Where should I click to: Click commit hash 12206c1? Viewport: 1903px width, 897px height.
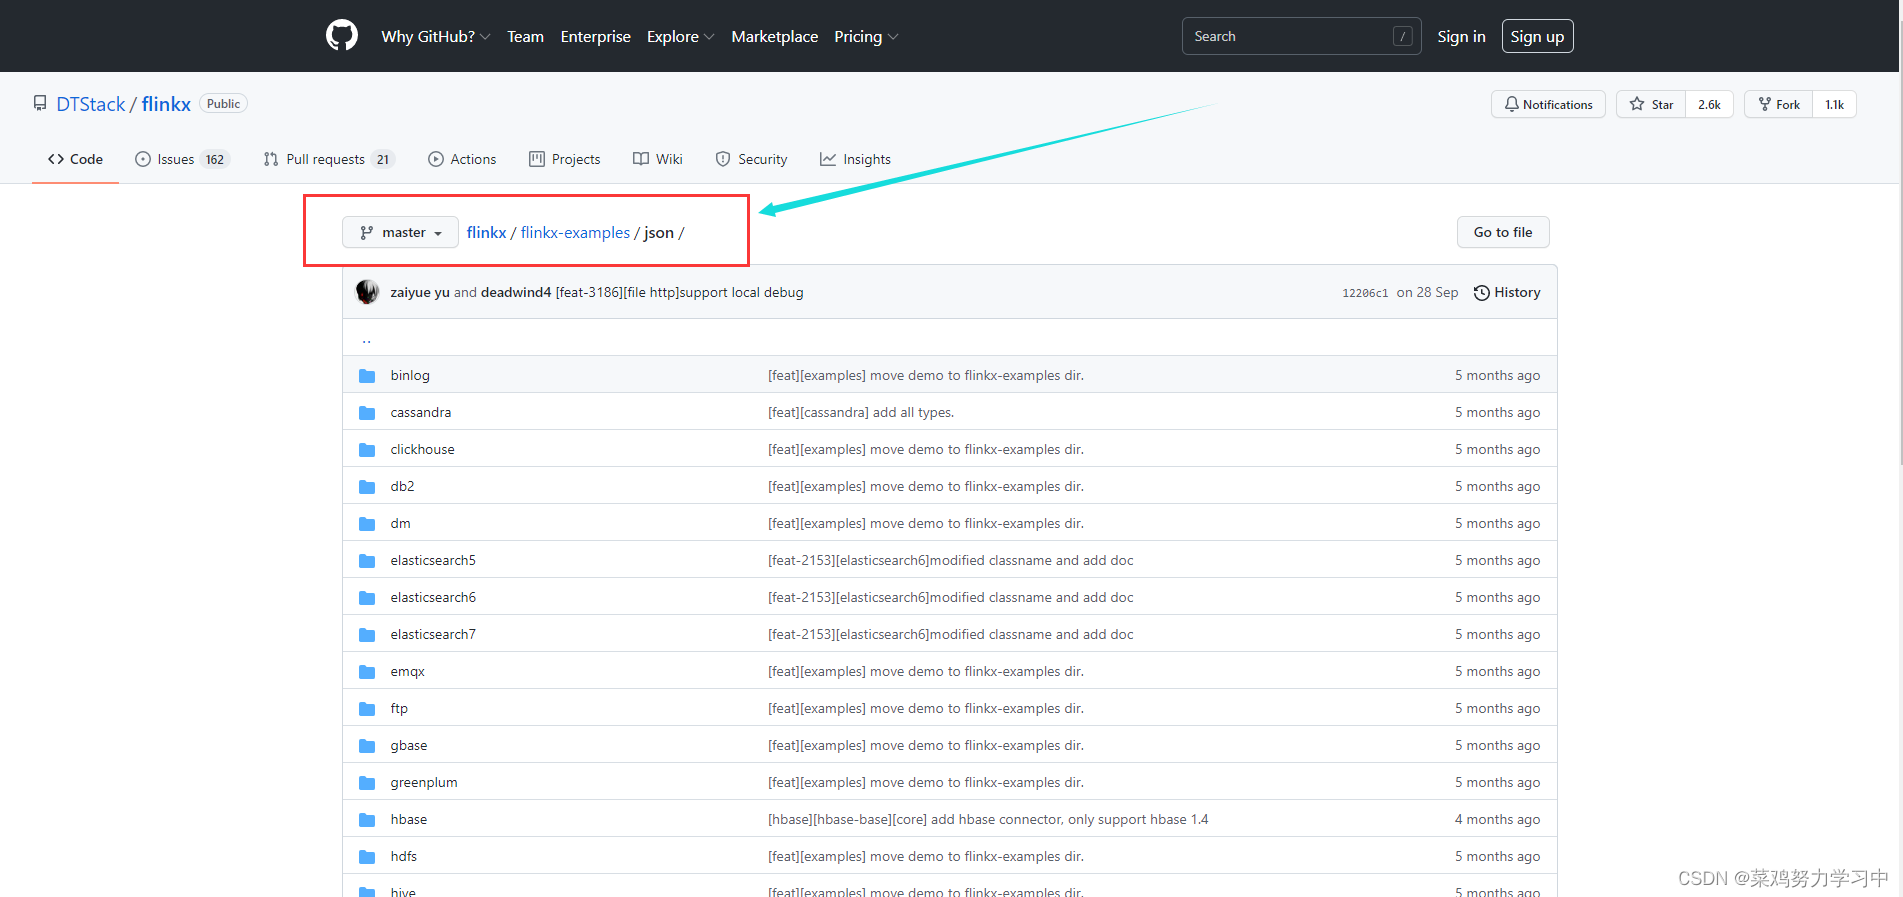coord(1365,293)
